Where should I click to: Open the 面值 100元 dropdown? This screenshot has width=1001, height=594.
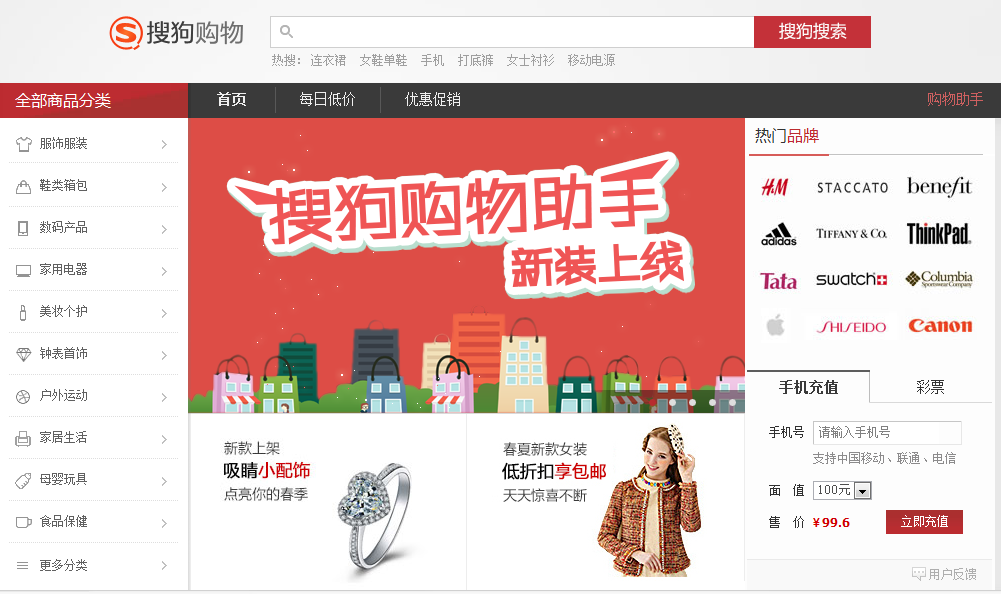click(x=842, y=490)
